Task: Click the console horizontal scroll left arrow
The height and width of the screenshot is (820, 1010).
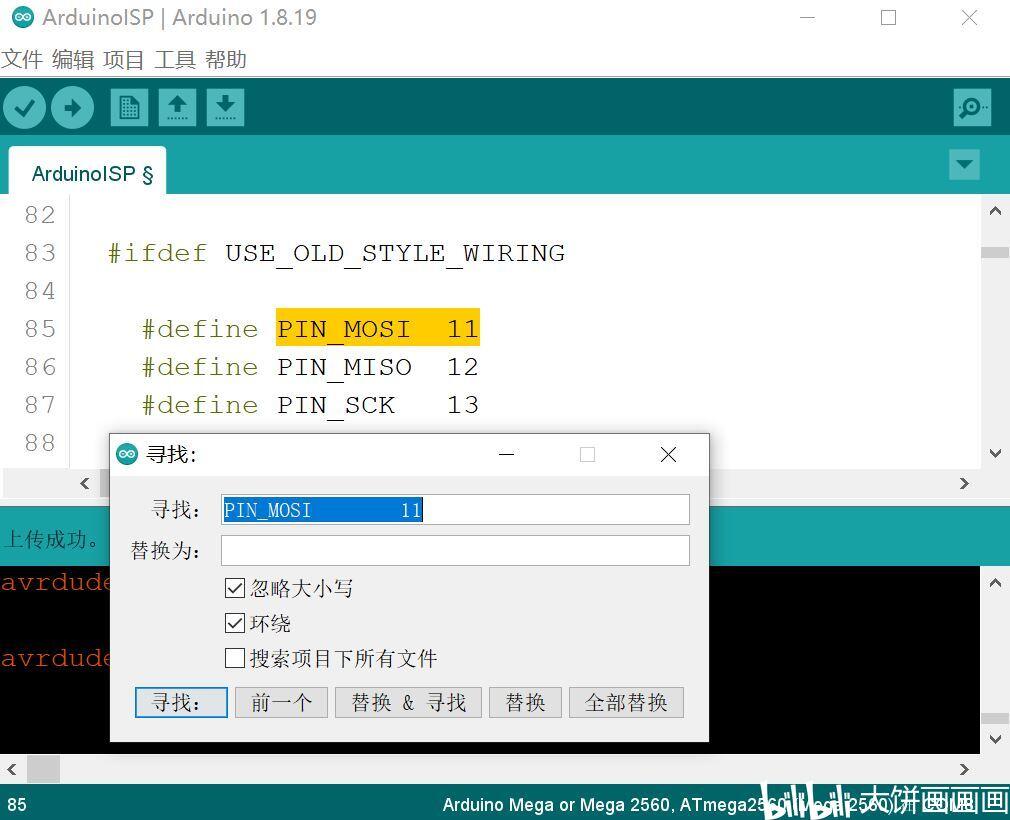Action: pyautogui.click(x=12, y=769)
